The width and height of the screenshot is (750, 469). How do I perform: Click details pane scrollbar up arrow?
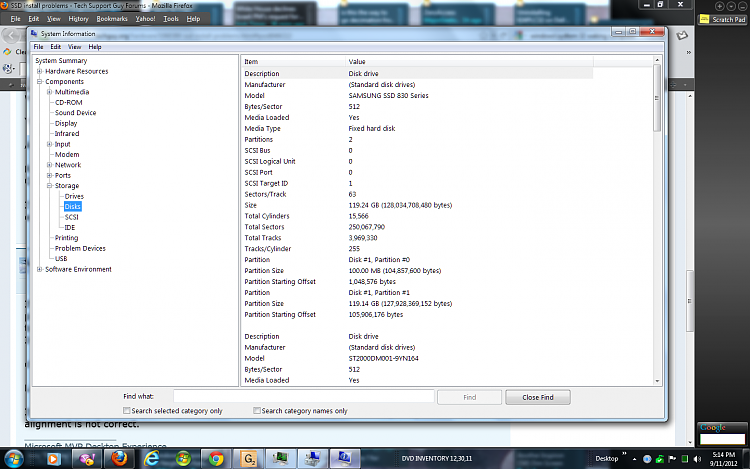click(657, 60)
